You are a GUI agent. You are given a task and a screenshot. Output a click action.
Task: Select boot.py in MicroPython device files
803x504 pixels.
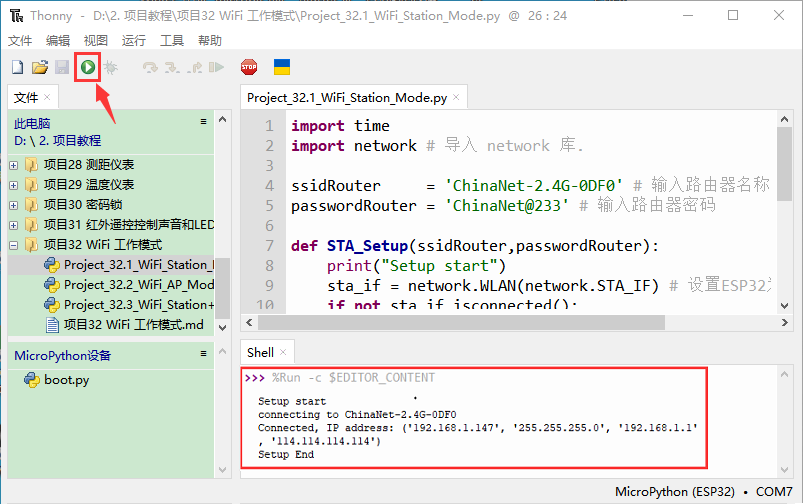(x=66, y=380)
